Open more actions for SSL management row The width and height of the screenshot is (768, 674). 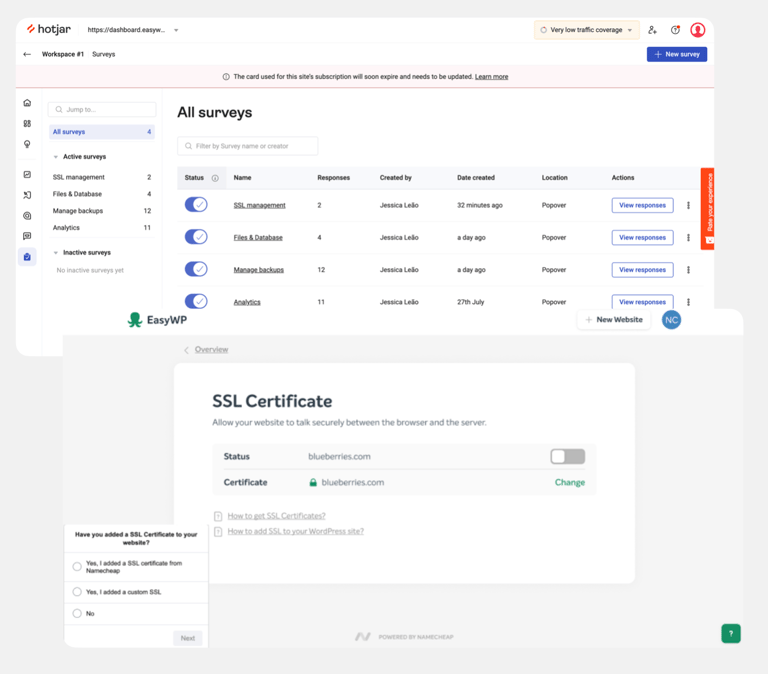[688, 205]
